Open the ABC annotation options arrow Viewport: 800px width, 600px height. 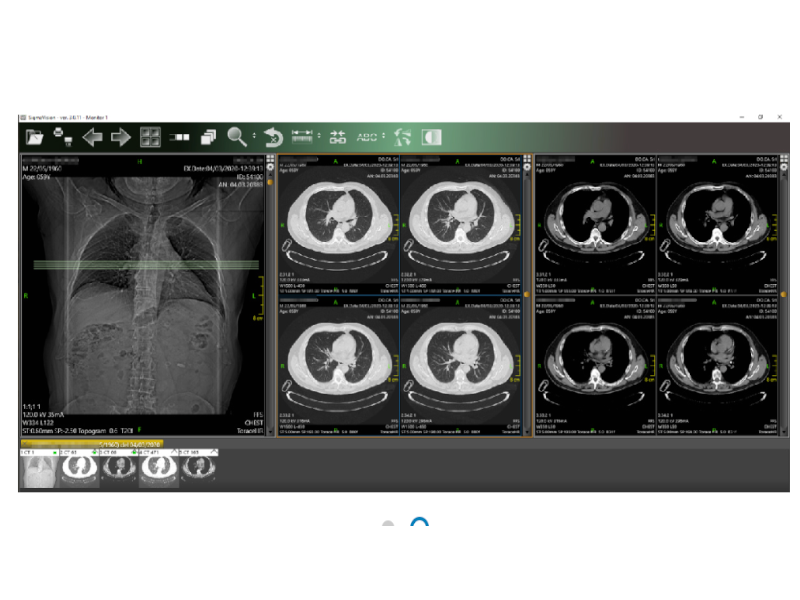383,136
